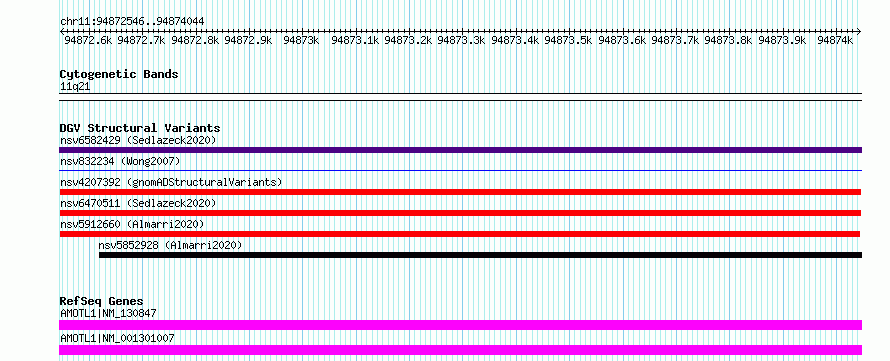
Task: Click the 11q21 cytogenetic band label
Action: tap(75, 87)
